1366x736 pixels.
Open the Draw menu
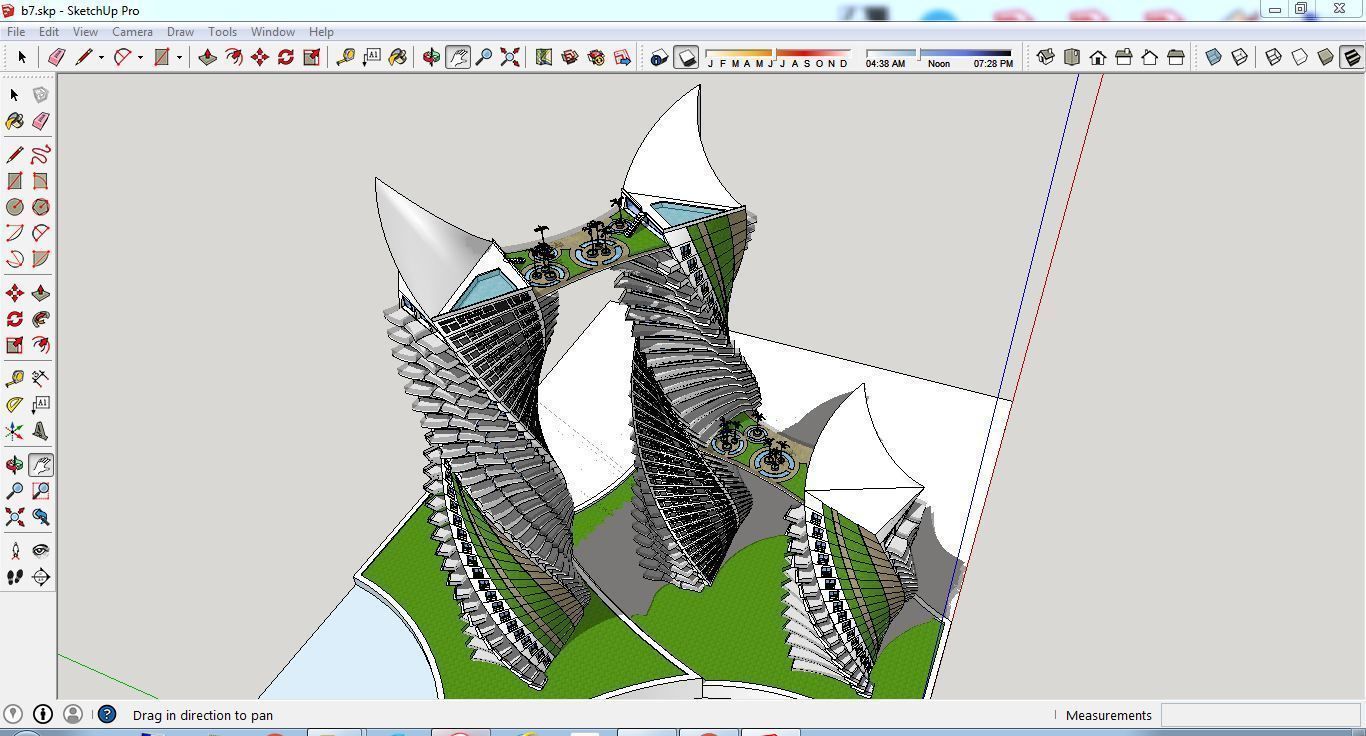click(180, 32)
